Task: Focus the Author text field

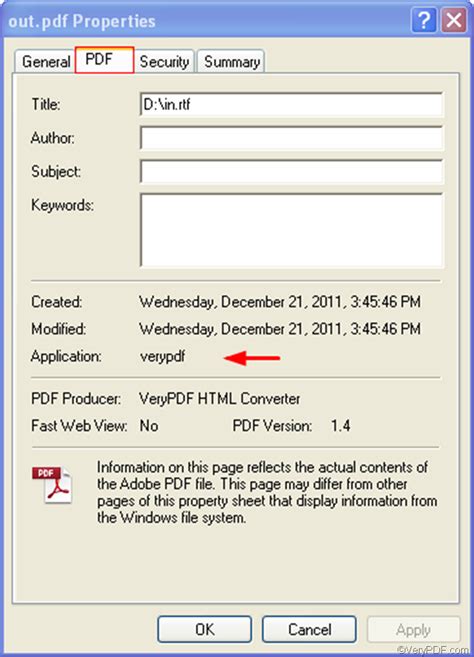Action: click(x=291, y=138)
